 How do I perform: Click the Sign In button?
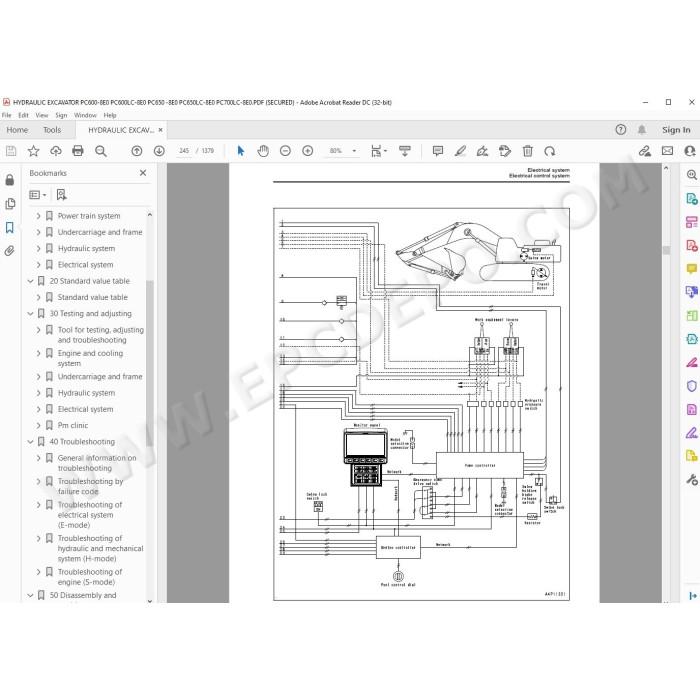click(x=676, y=130)
